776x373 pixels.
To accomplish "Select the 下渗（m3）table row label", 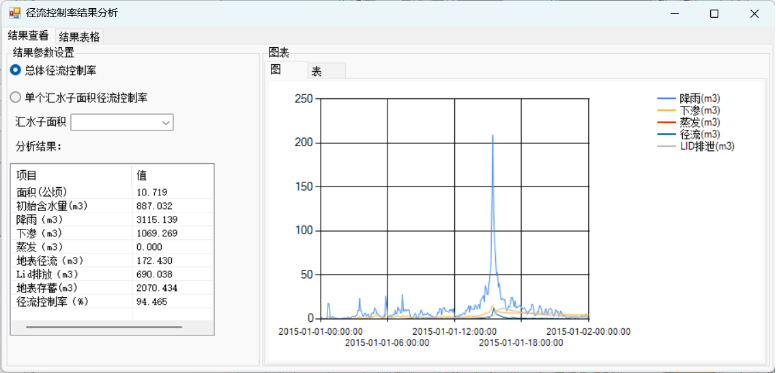I will 41,233.
